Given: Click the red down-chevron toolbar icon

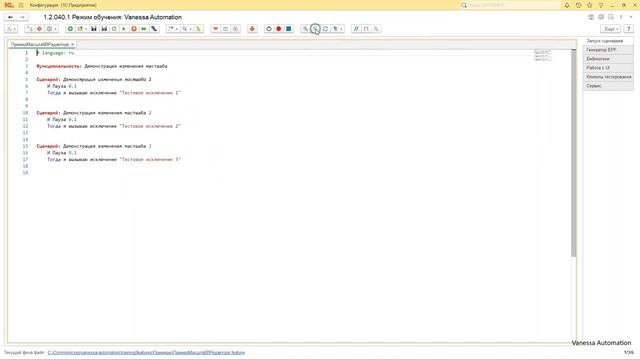Looking at the screenshot, I should pyautogui.click(x=216, y=29).
